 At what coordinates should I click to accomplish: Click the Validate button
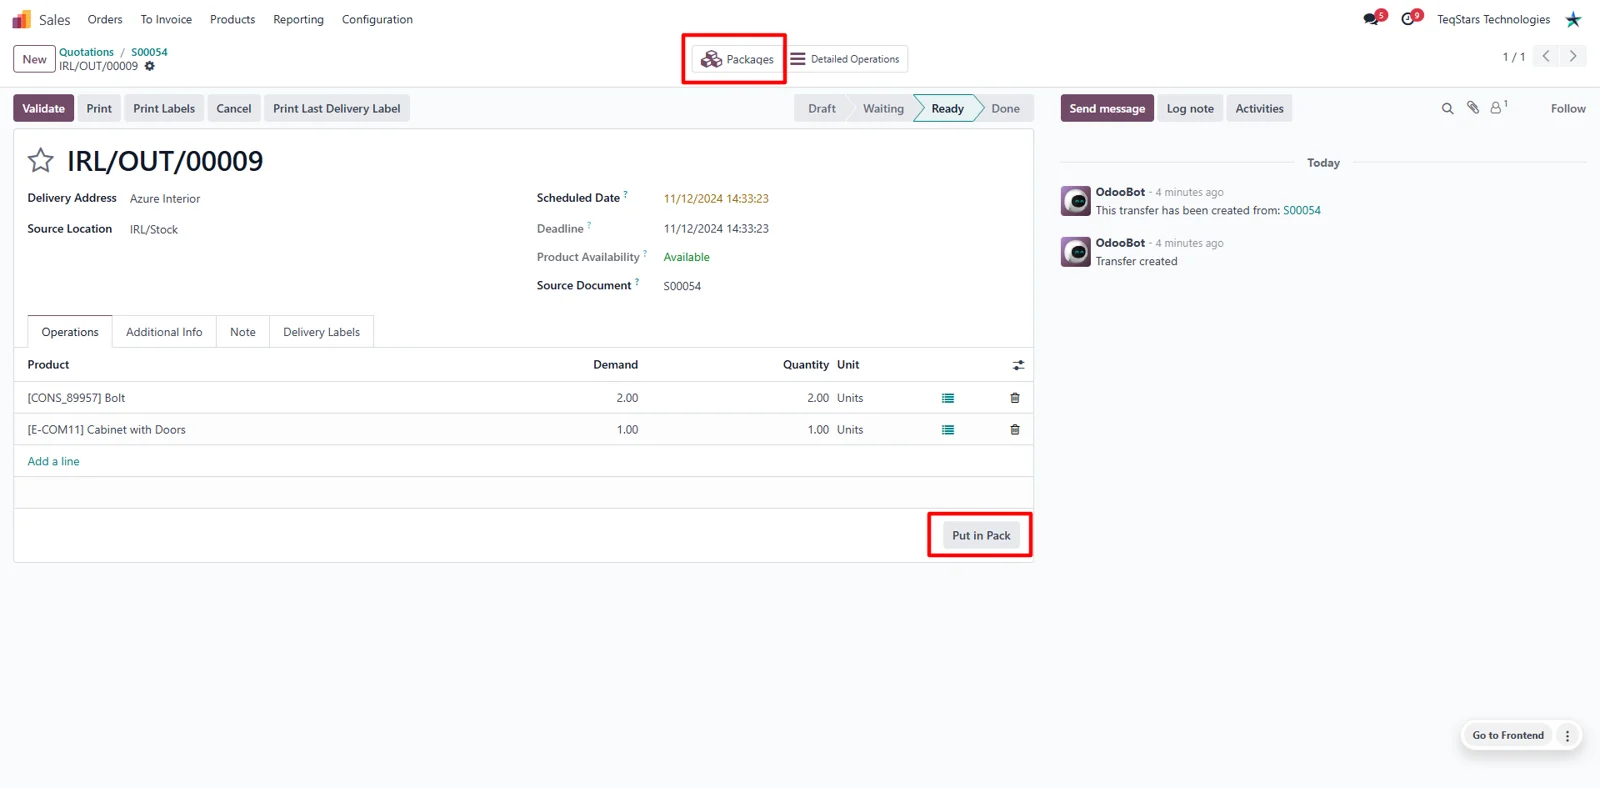pyautogui.click(x=43, y=108)
